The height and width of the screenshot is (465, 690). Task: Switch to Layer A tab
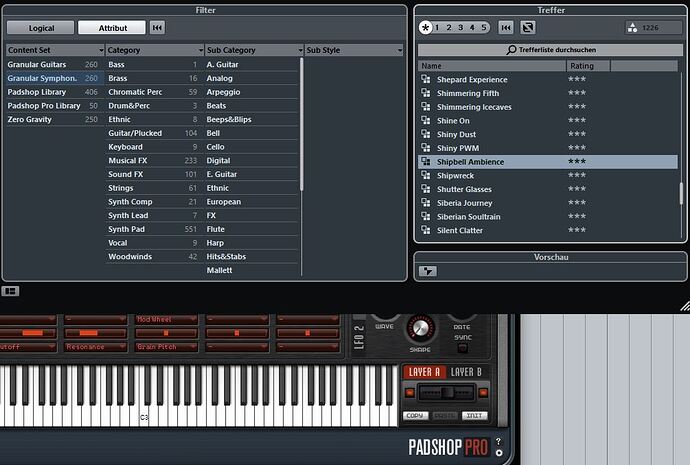coord(424,372)
